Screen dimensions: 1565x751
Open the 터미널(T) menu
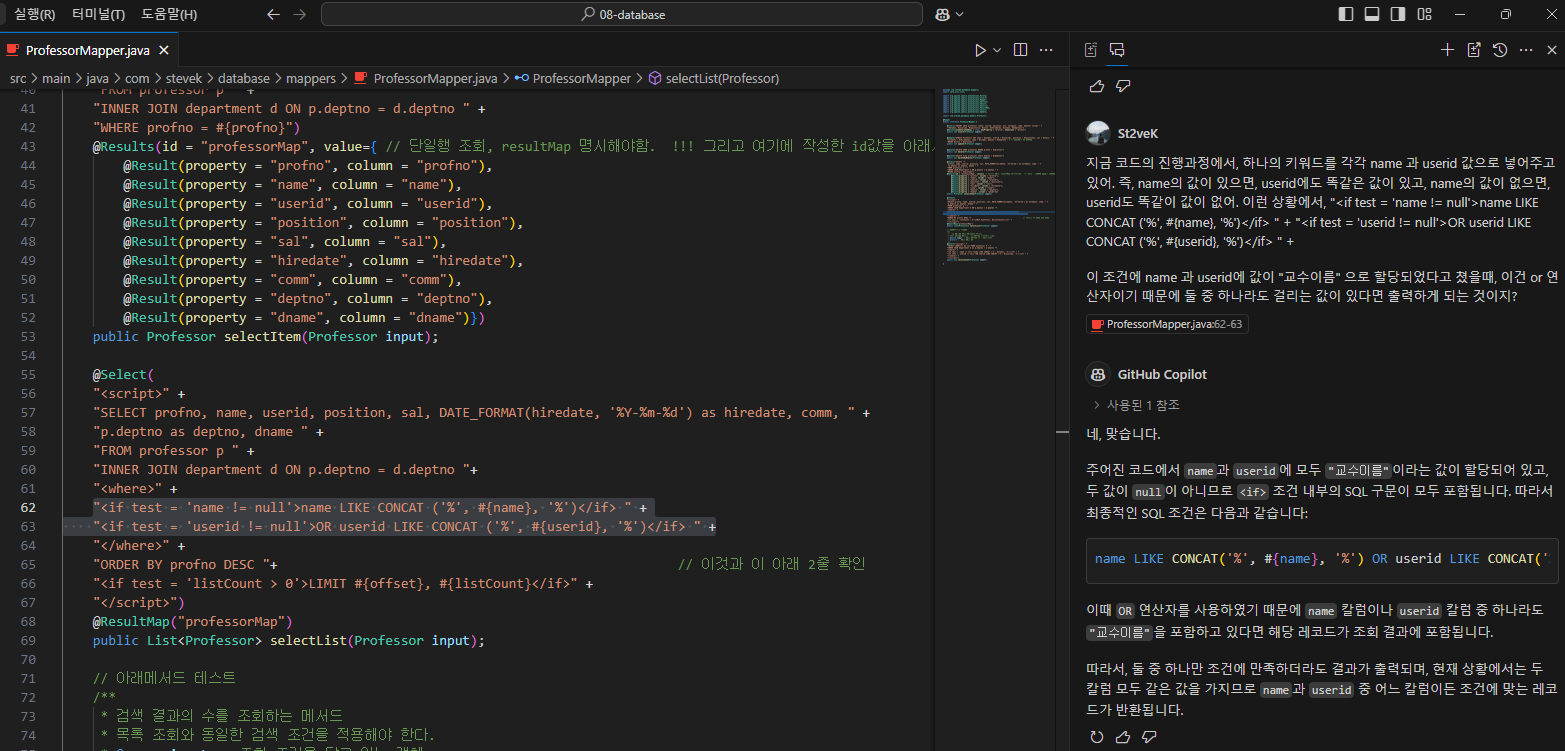[x=98, y=14]
